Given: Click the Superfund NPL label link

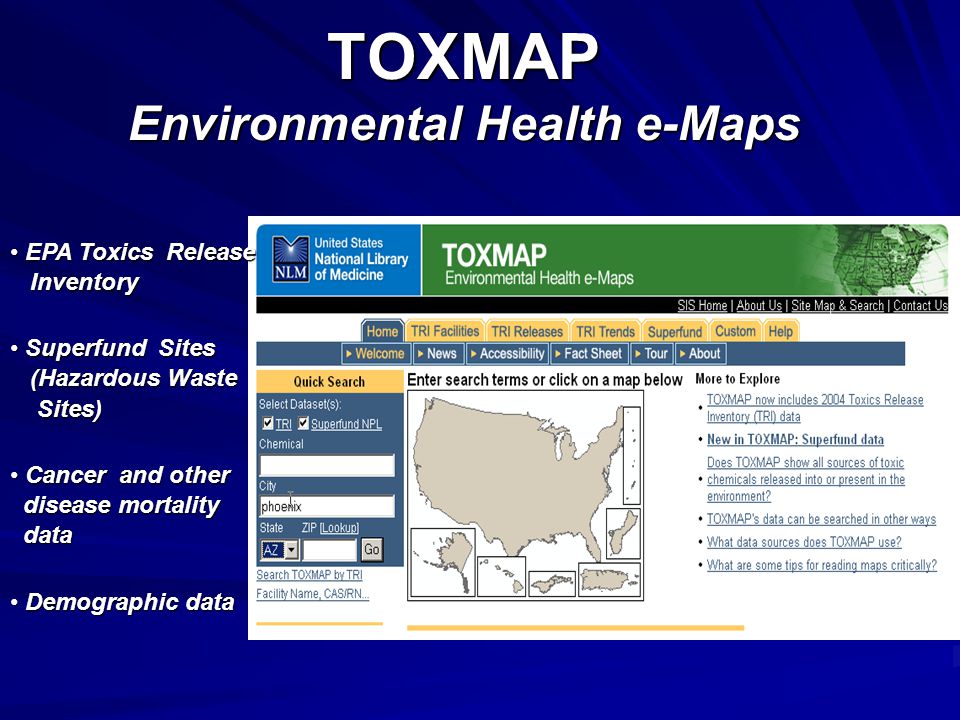Looking at the screenshot, I should tap(346, 424).
